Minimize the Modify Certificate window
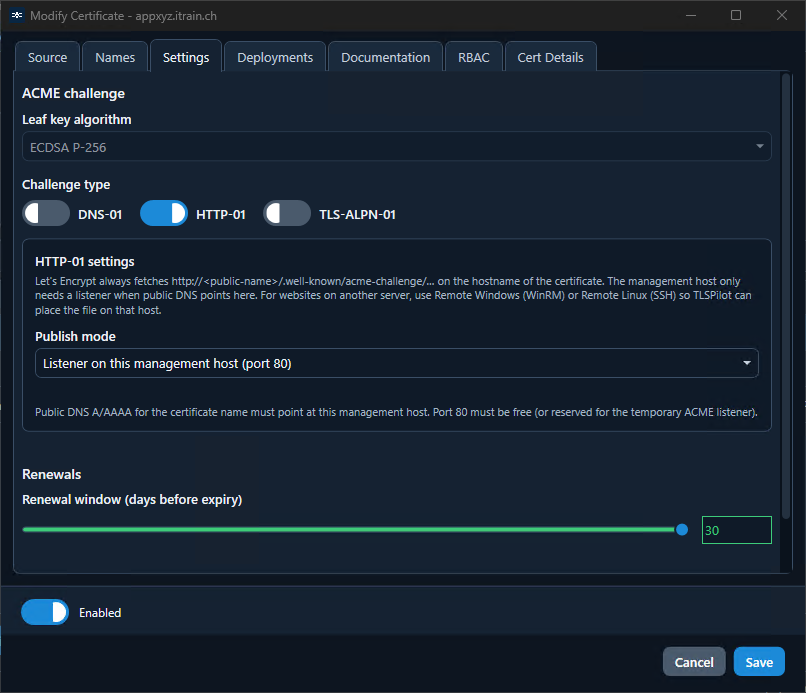Image resolution: width=806 pixels, height=693 pixels. pyautogui.click(x=691, y=15)
